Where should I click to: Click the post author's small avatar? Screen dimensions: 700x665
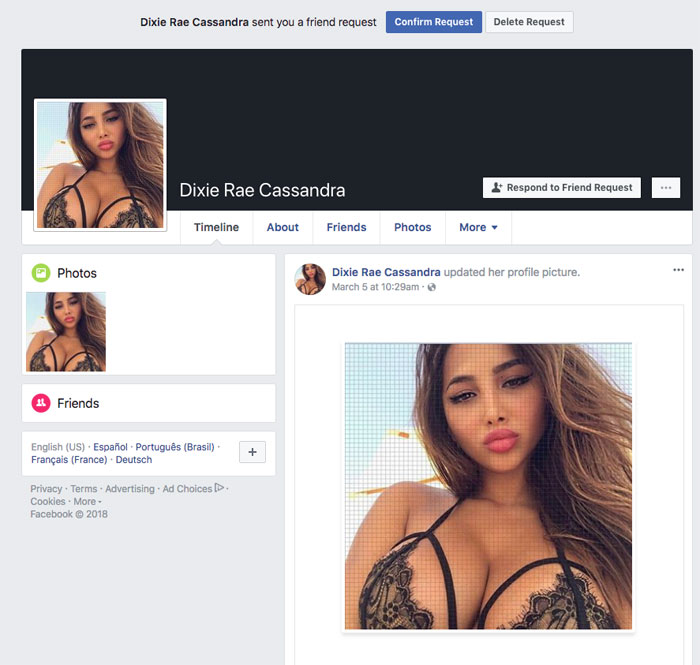310,279
